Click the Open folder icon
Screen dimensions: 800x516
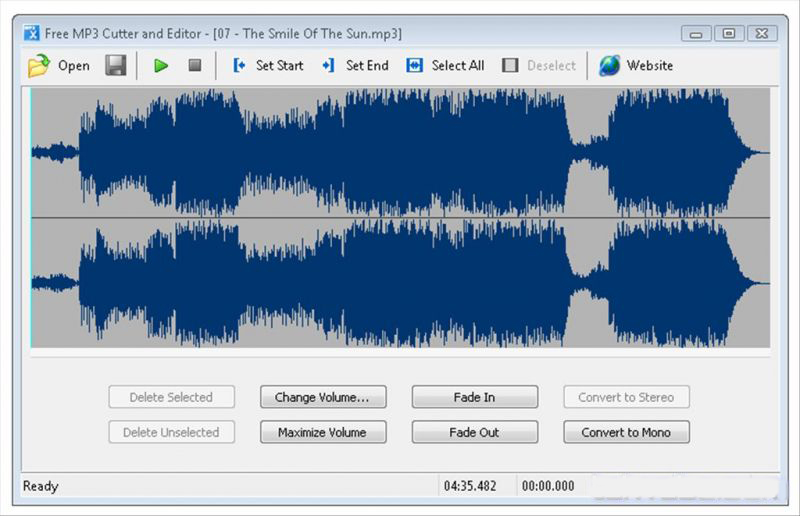point(39,66)
